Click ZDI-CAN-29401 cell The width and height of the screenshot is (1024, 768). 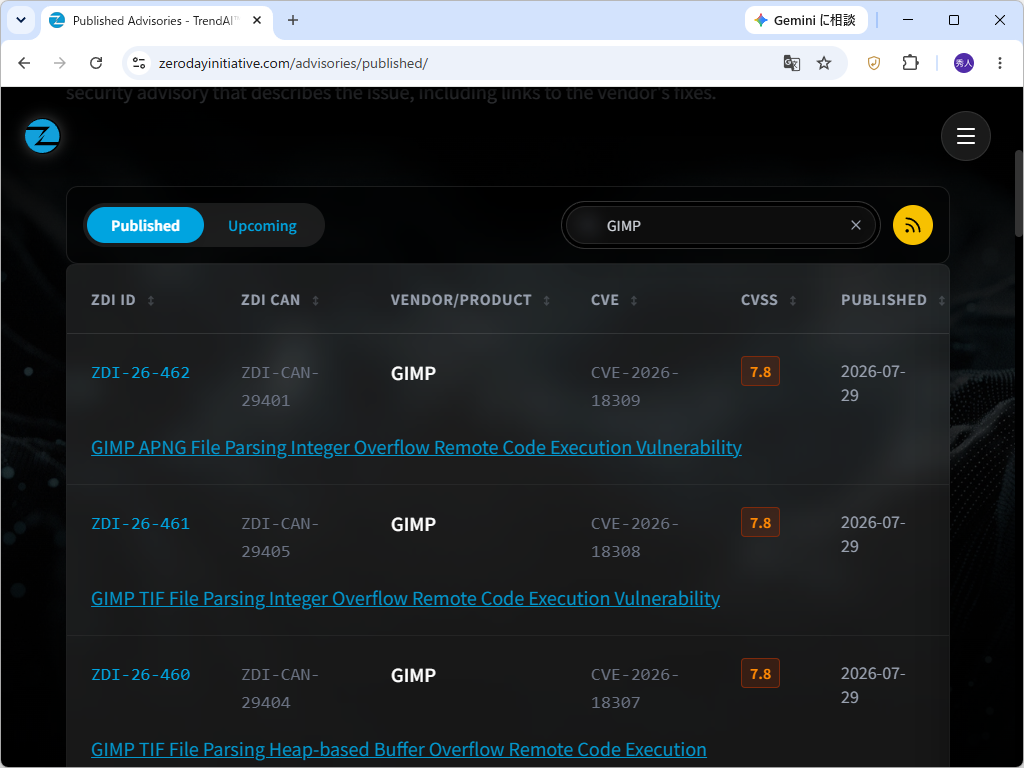[280, 386]
